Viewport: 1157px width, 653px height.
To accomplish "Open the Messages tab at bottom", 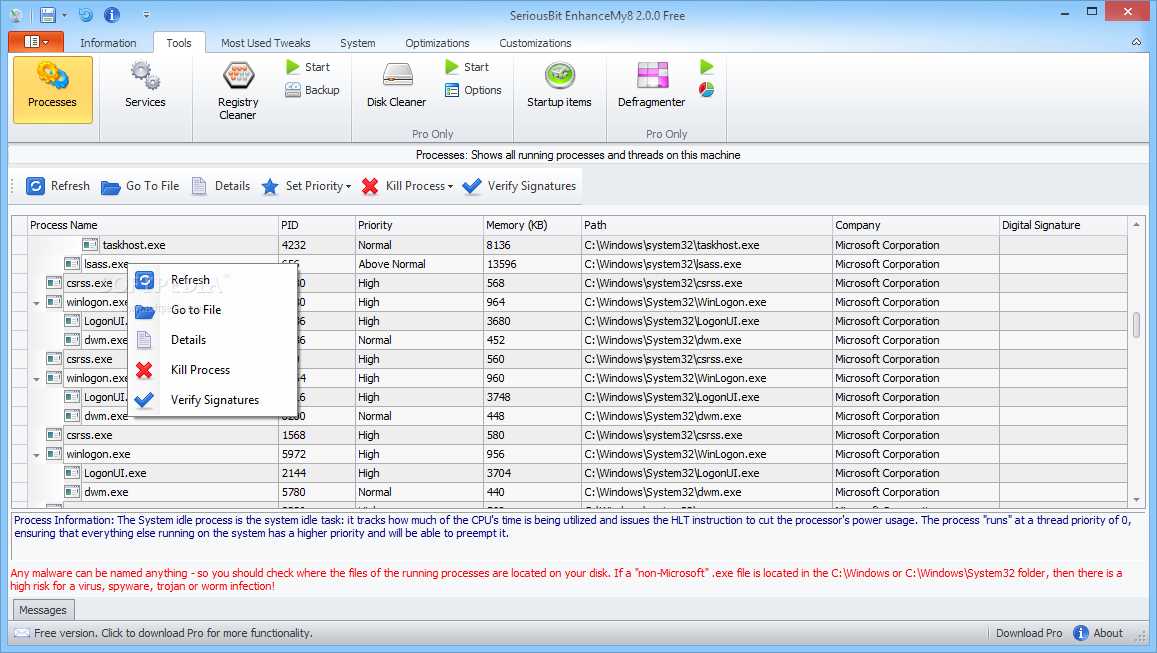I will tap(43, 610).
